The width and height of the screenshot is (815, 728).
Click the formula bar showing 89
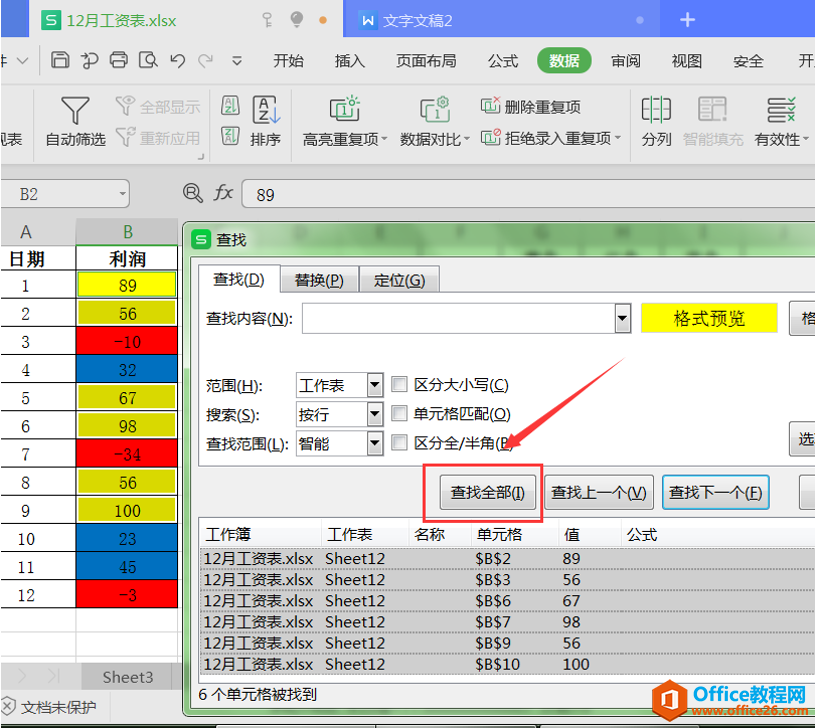tap(528, 194)
